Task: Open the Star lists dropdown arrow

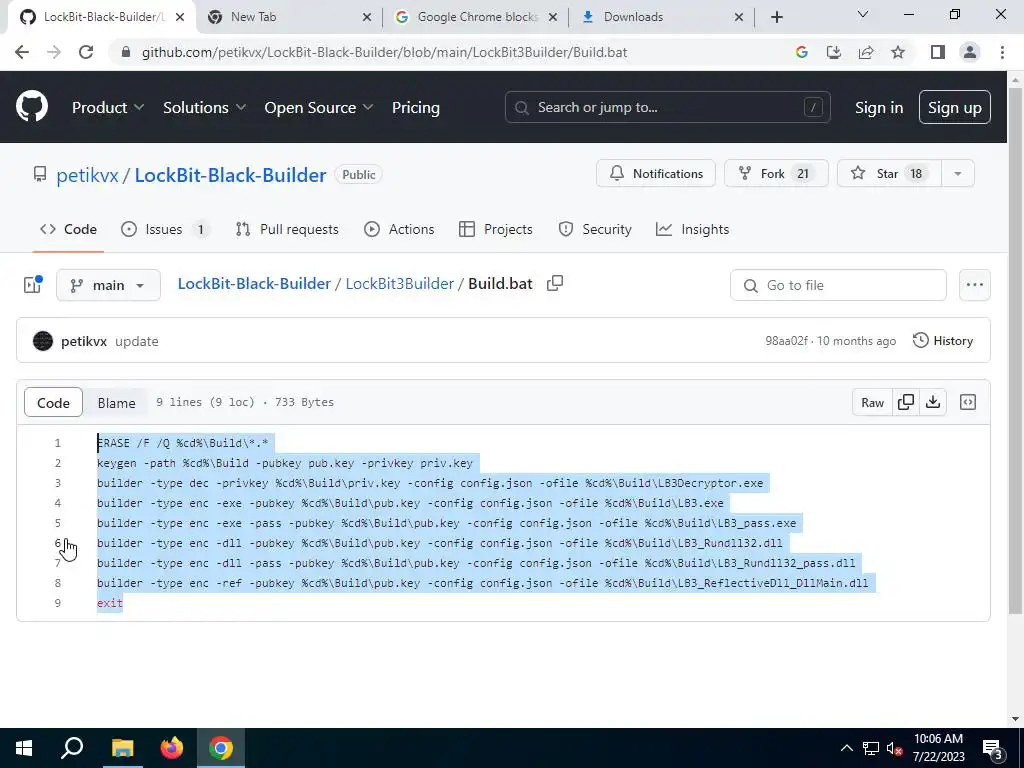Action: [x=958, y=174]
